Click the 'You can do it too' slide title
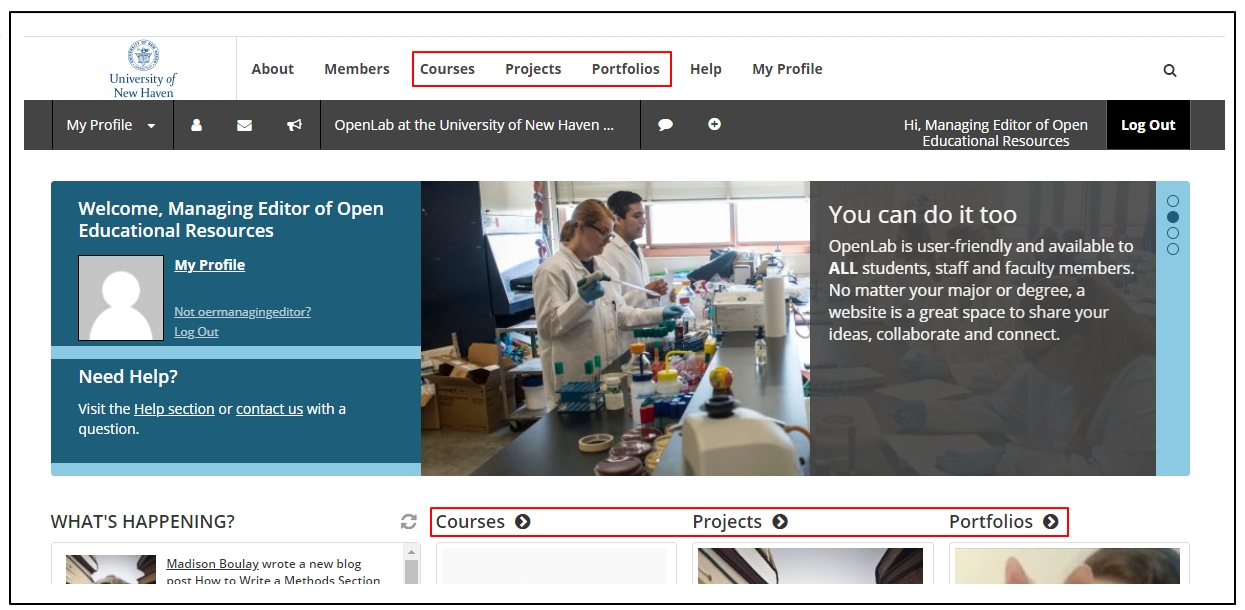 click(923, 215)
